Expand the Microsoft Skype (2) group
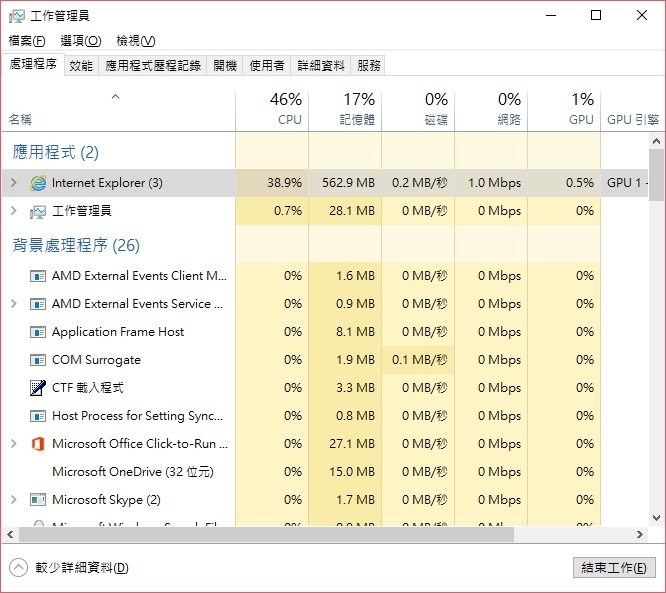 pos(14,500)
